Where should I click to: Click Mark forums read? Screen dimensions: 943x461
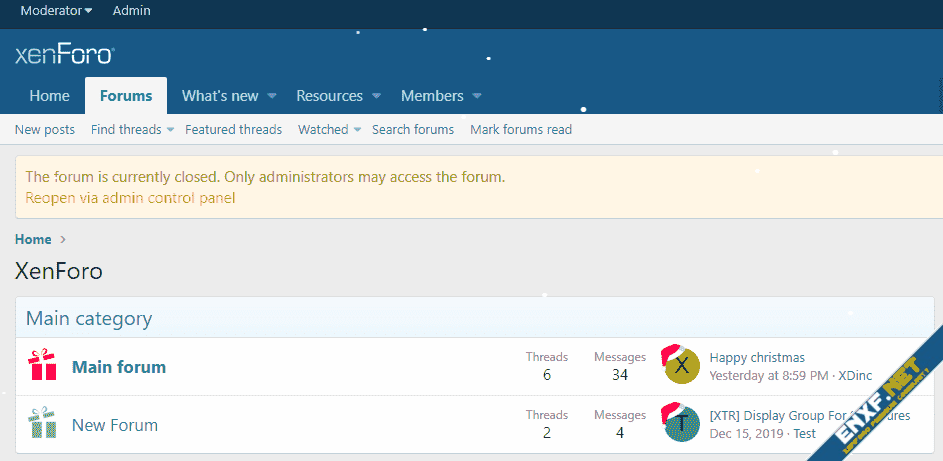point(521,130)
